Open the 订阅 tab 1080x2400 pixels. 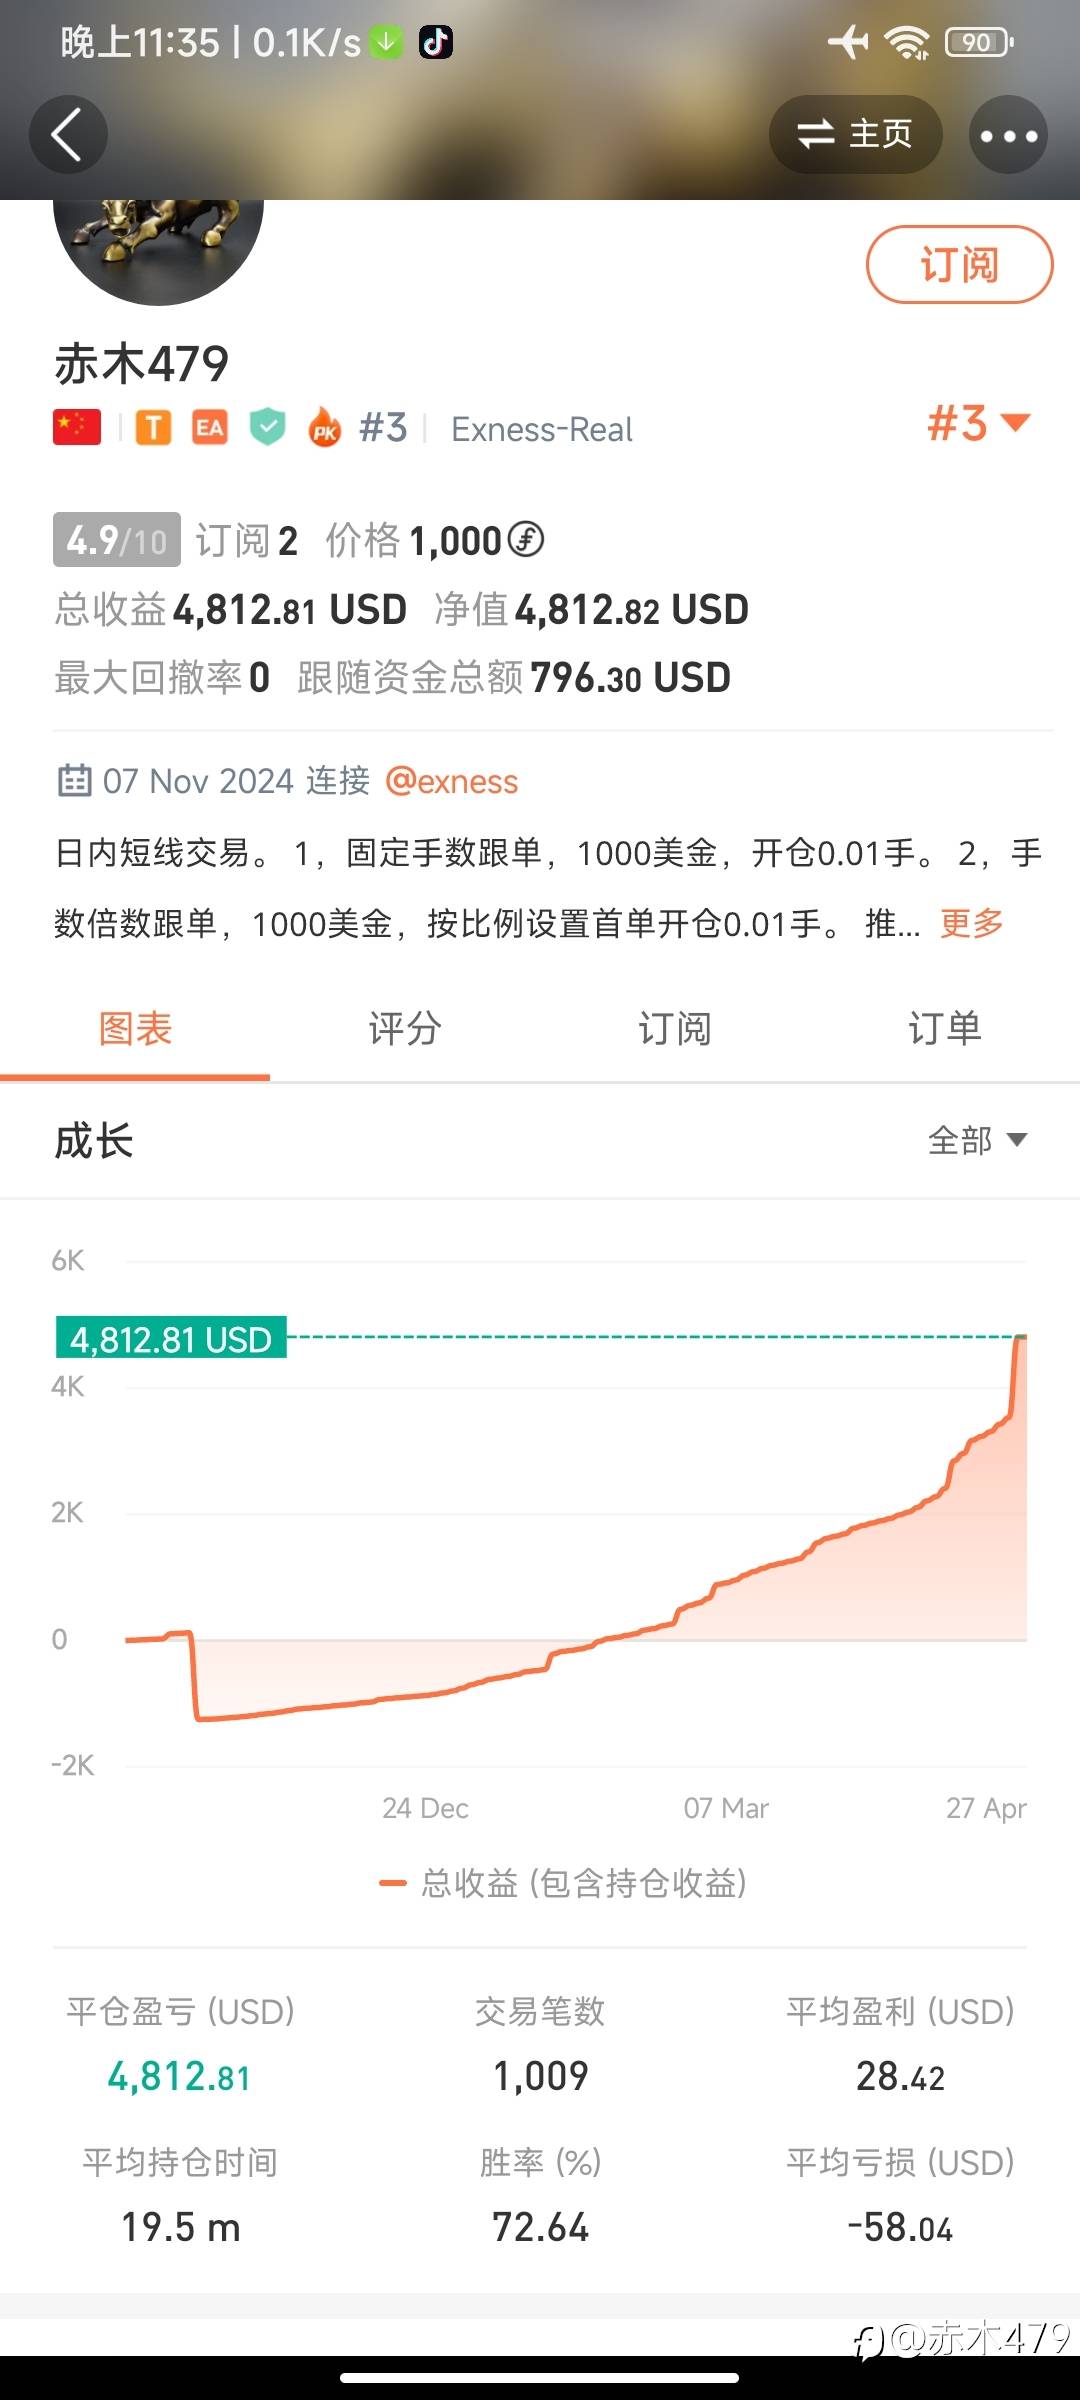[675, 1028]
